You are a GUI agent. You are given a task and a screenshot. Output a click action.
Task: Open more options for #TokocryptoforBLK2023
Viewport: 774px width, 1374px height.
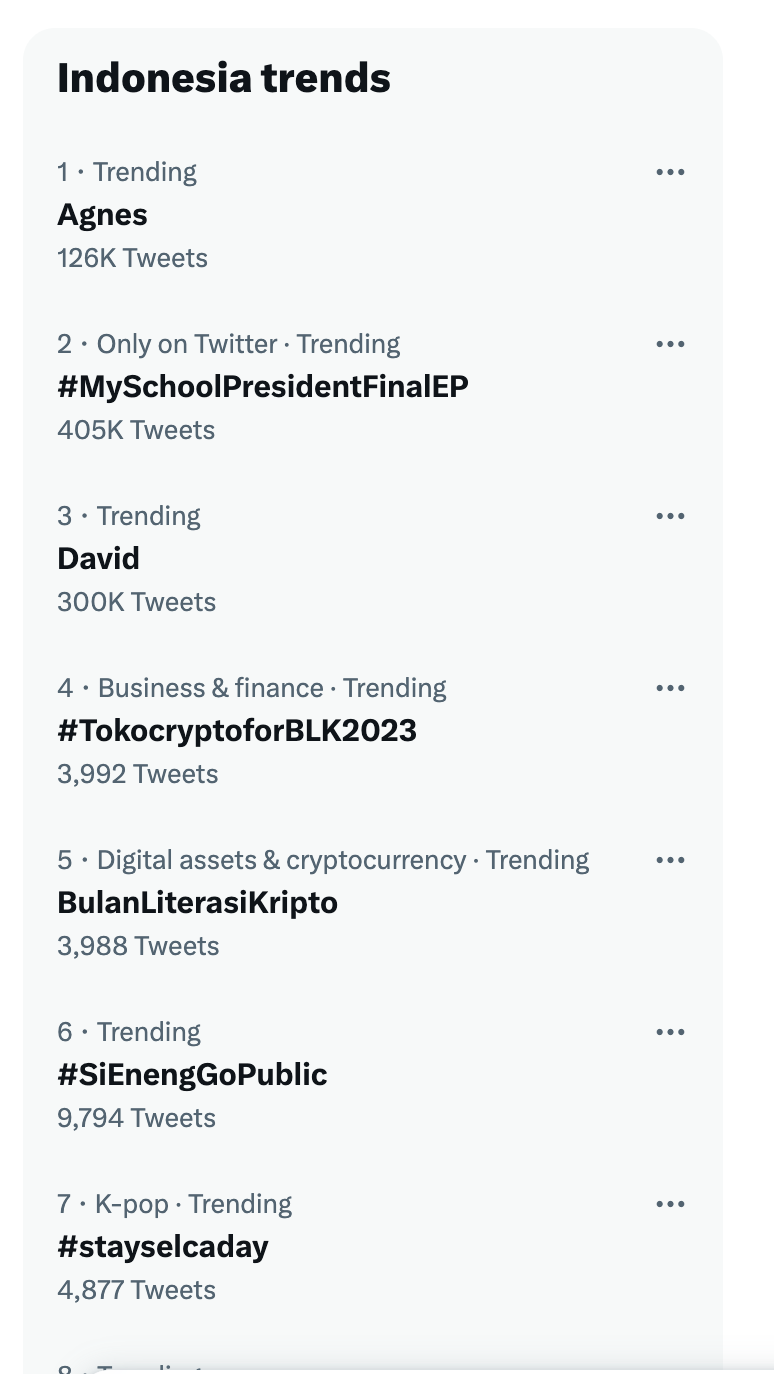670,688
